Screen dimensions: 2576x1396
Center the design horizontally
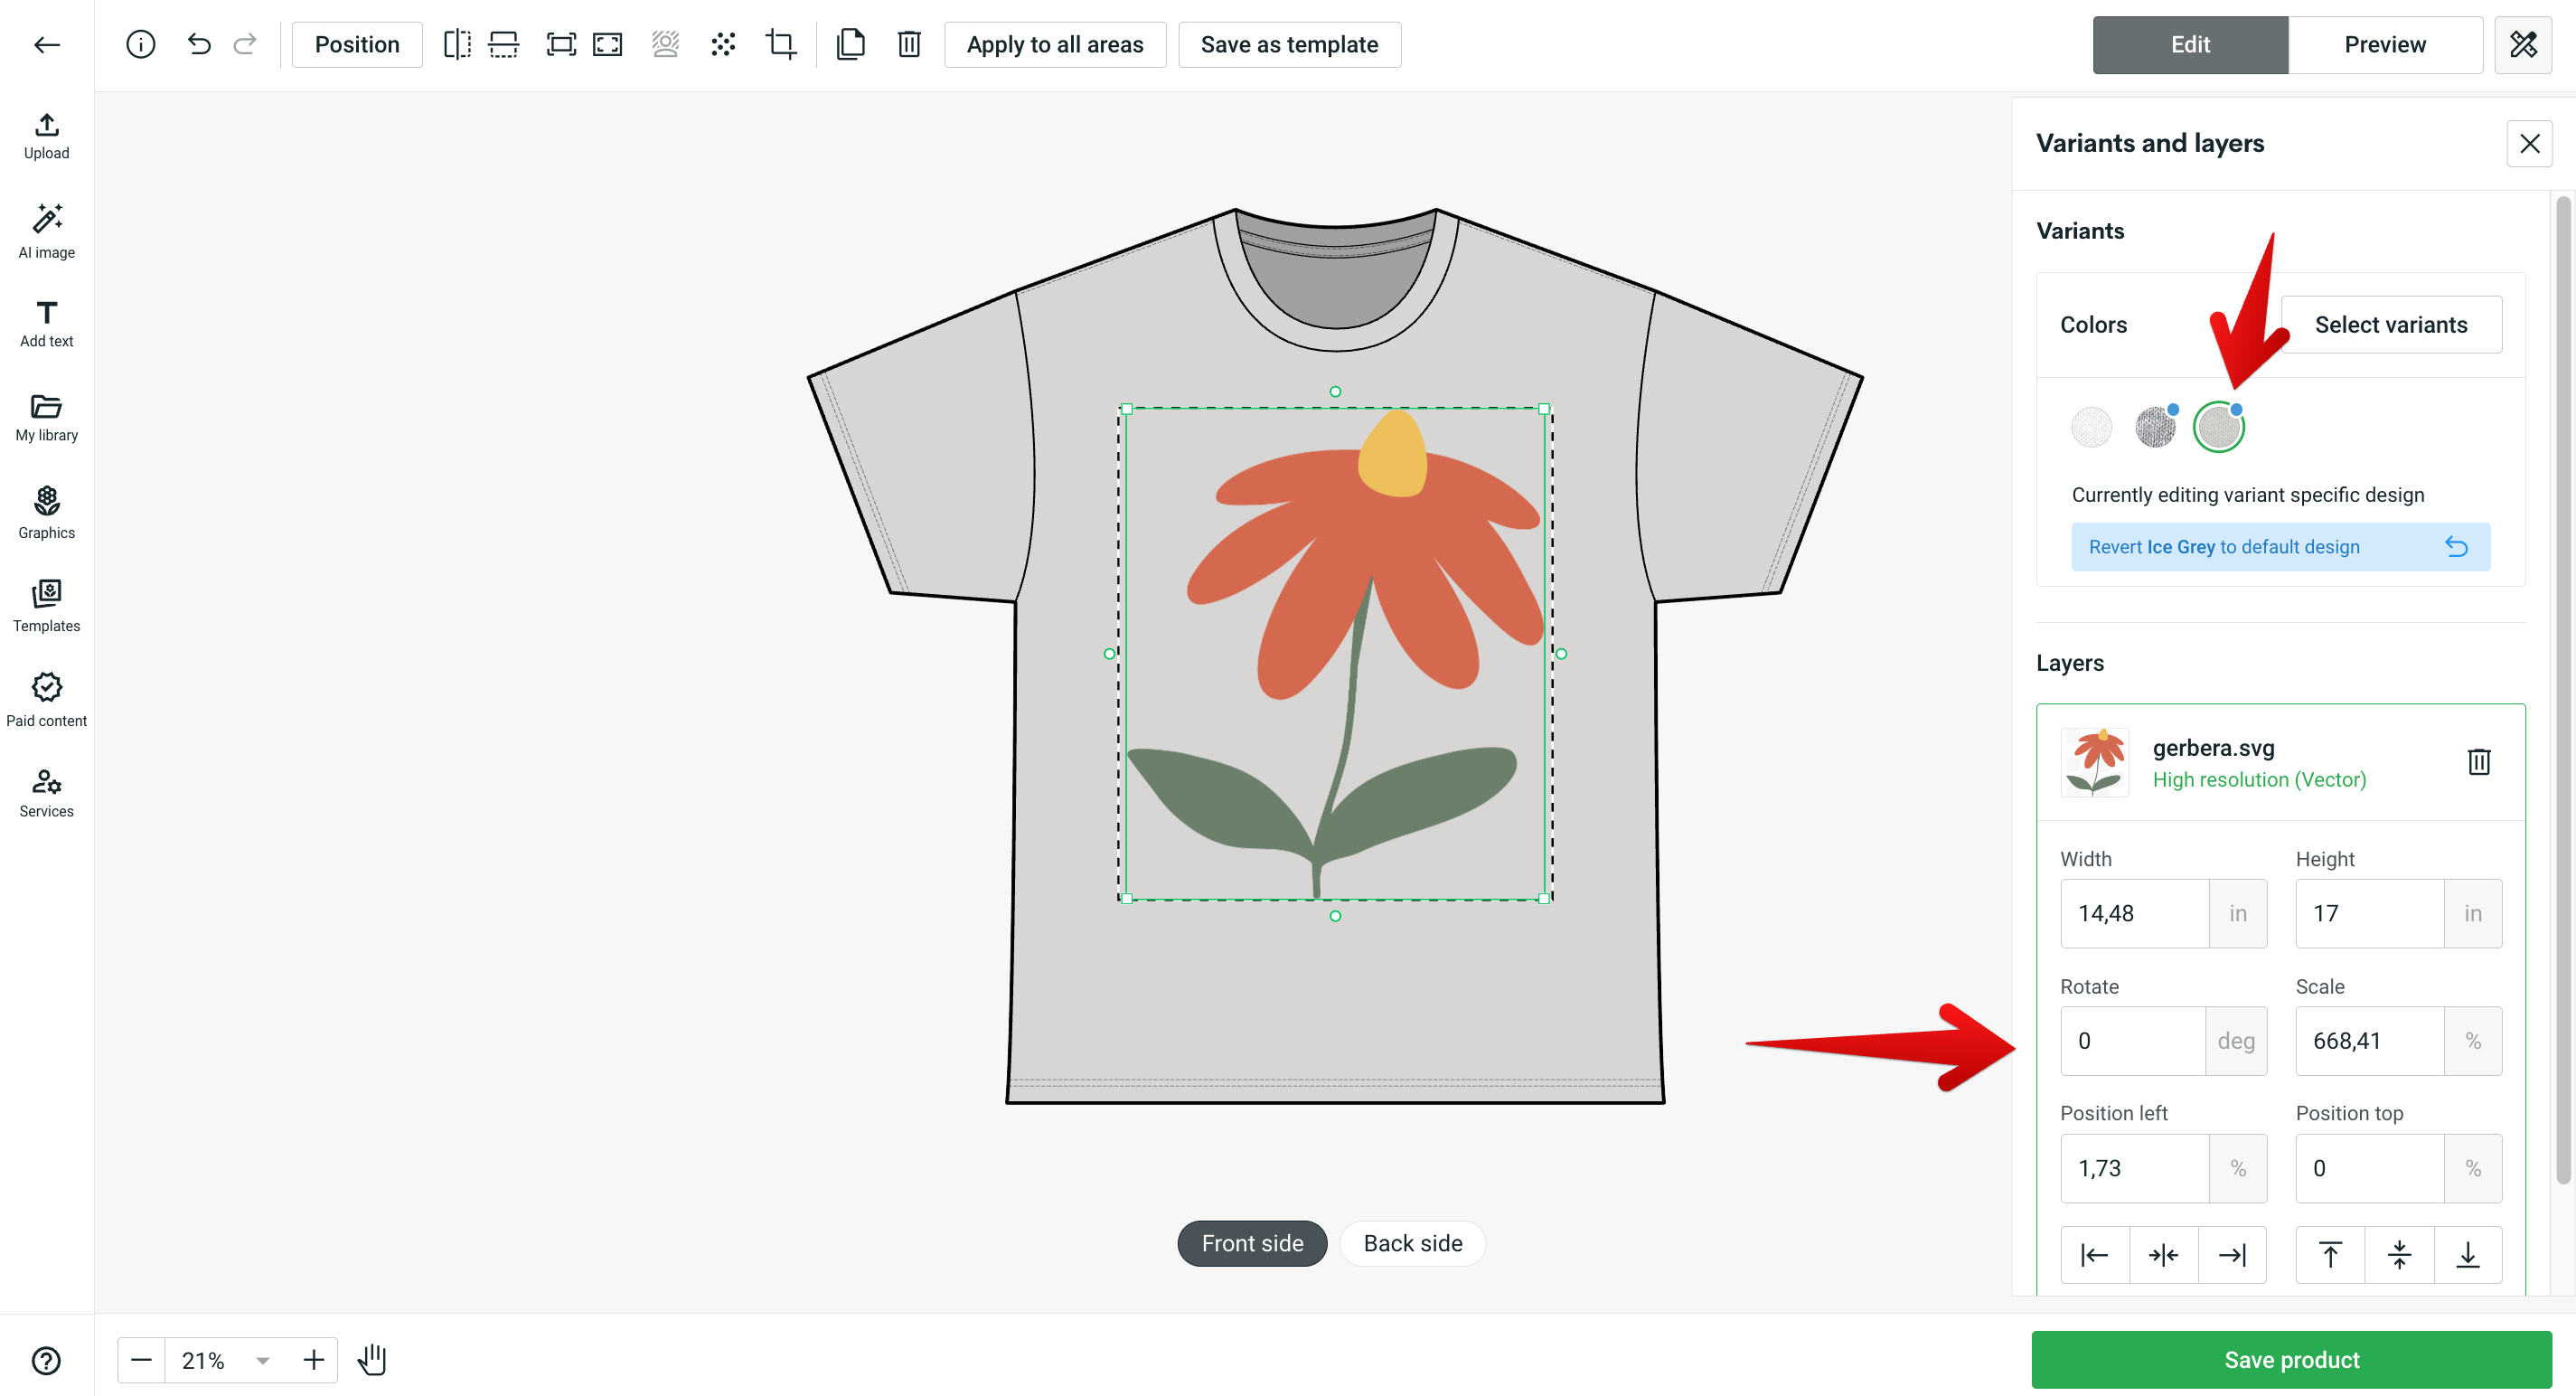[2164, 1254]
